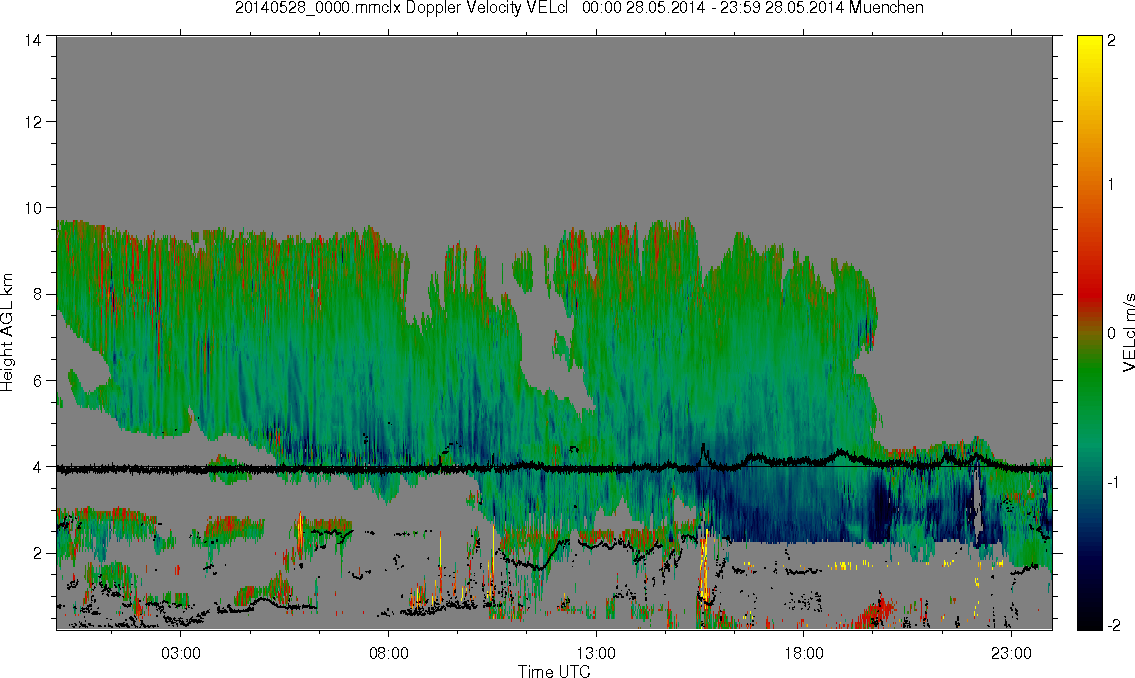Image resolution: width=1135 pixels, height=678 pixels.
Task: Click the plot title text at top
Action: [x=579, y=9]
